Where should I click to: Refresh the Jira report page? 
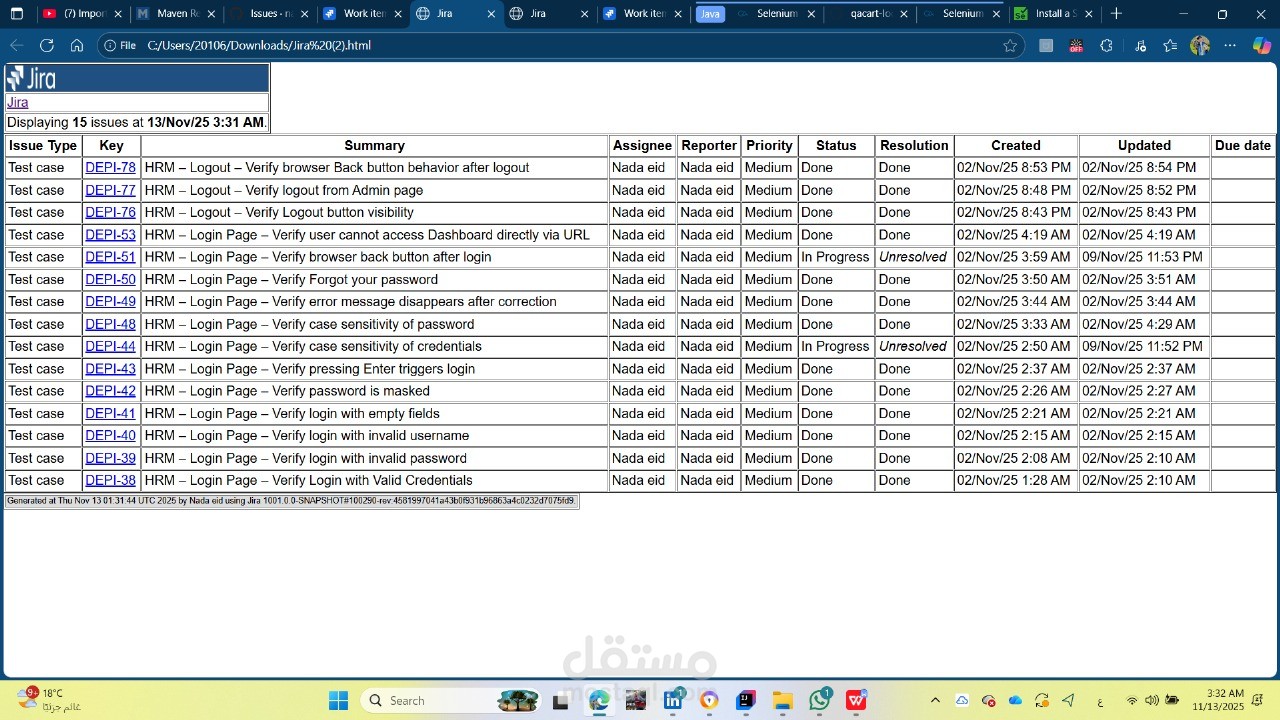click(46, 45)
